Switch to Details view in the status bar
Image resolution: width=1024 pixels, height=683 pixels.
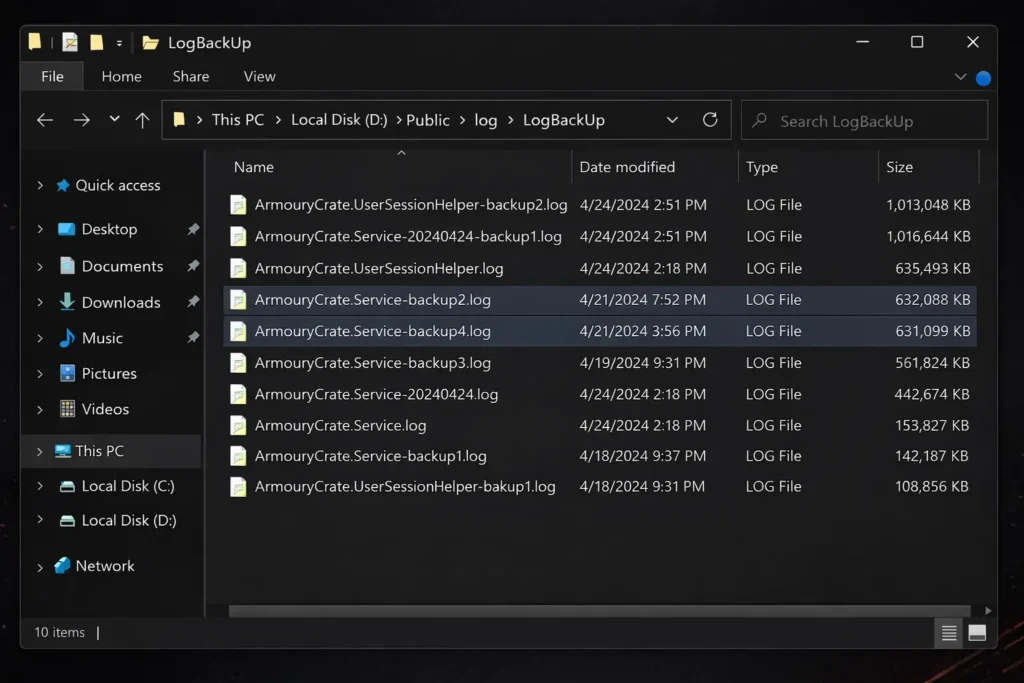(947, 632)
